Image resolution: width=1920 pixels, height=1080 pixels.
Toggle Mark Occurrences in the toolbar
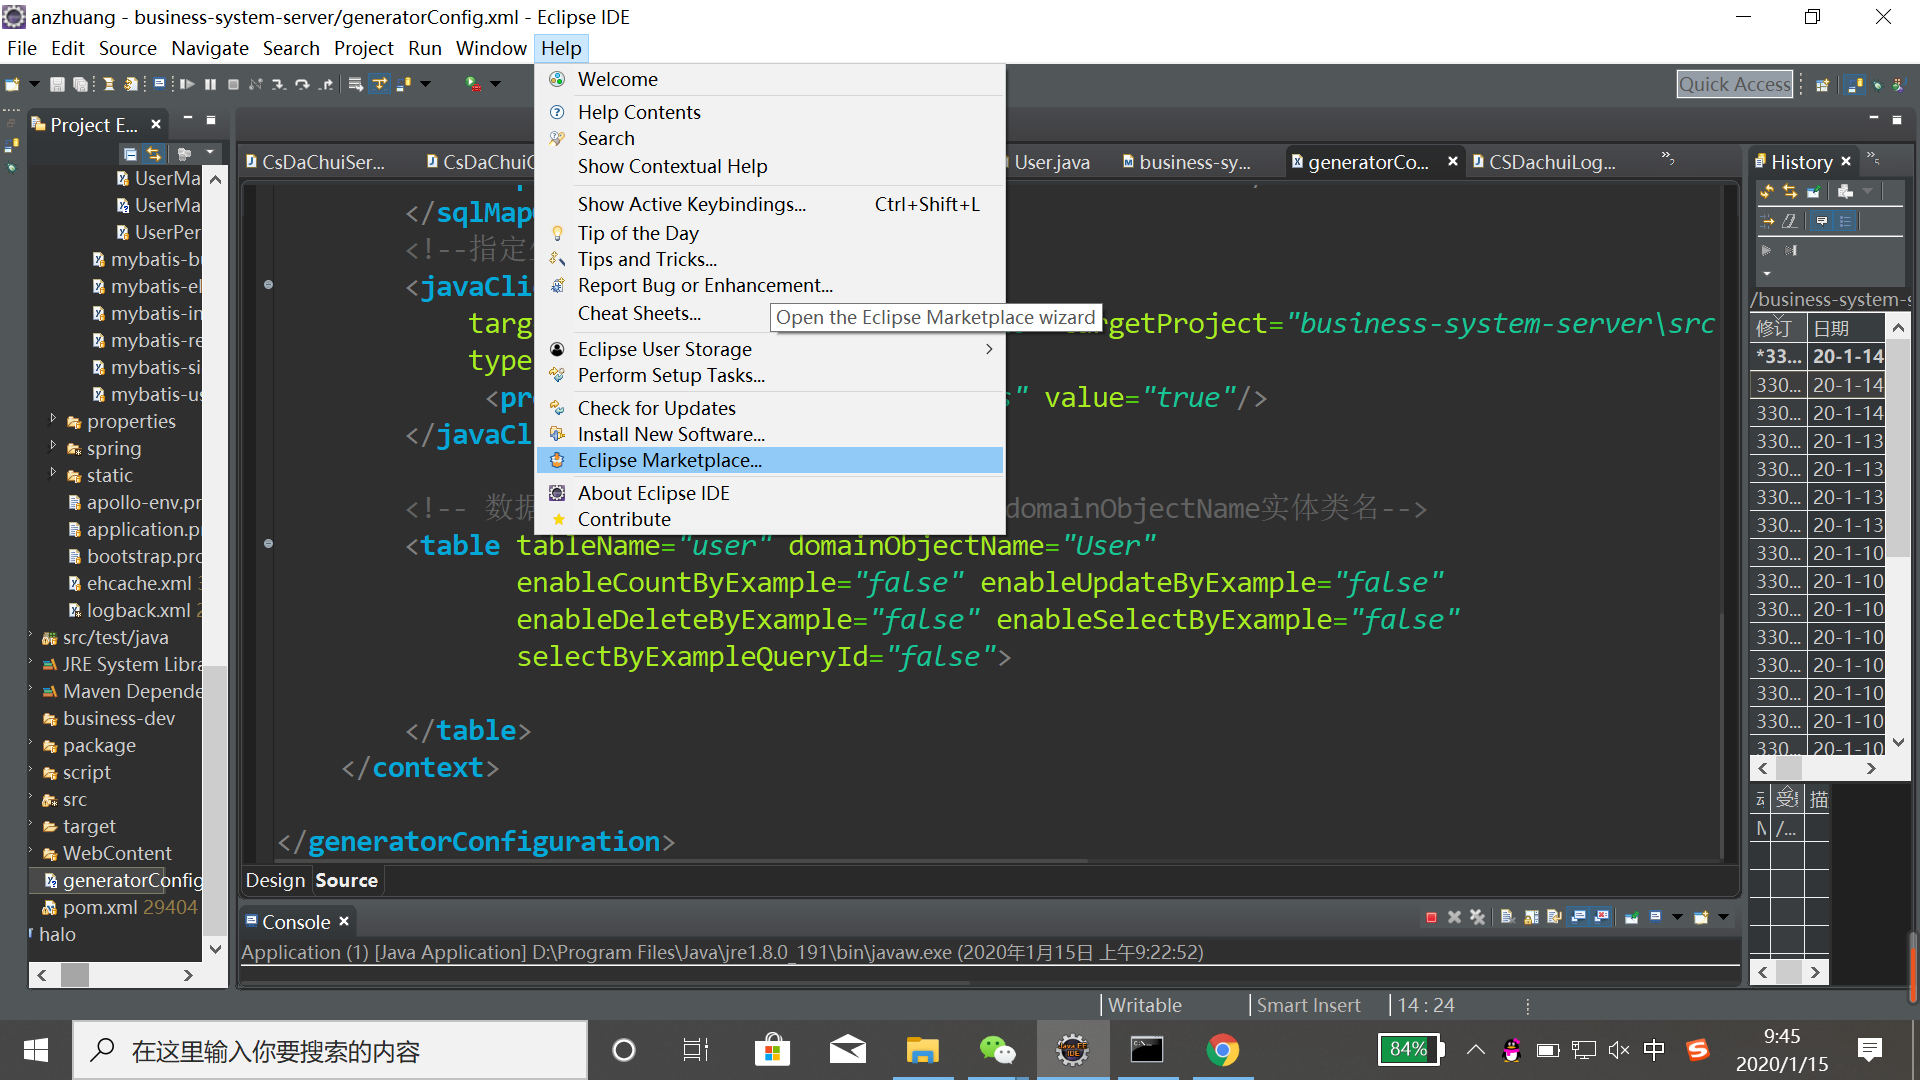[380, 84]
